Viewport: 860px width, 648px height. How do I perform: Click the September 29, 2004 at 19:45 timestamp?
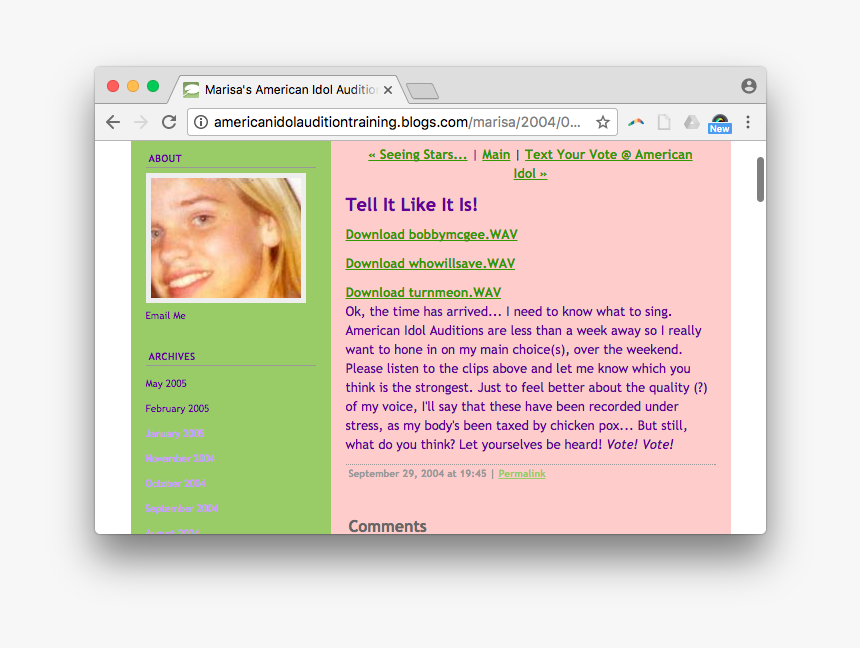click(x=417, y=474)
